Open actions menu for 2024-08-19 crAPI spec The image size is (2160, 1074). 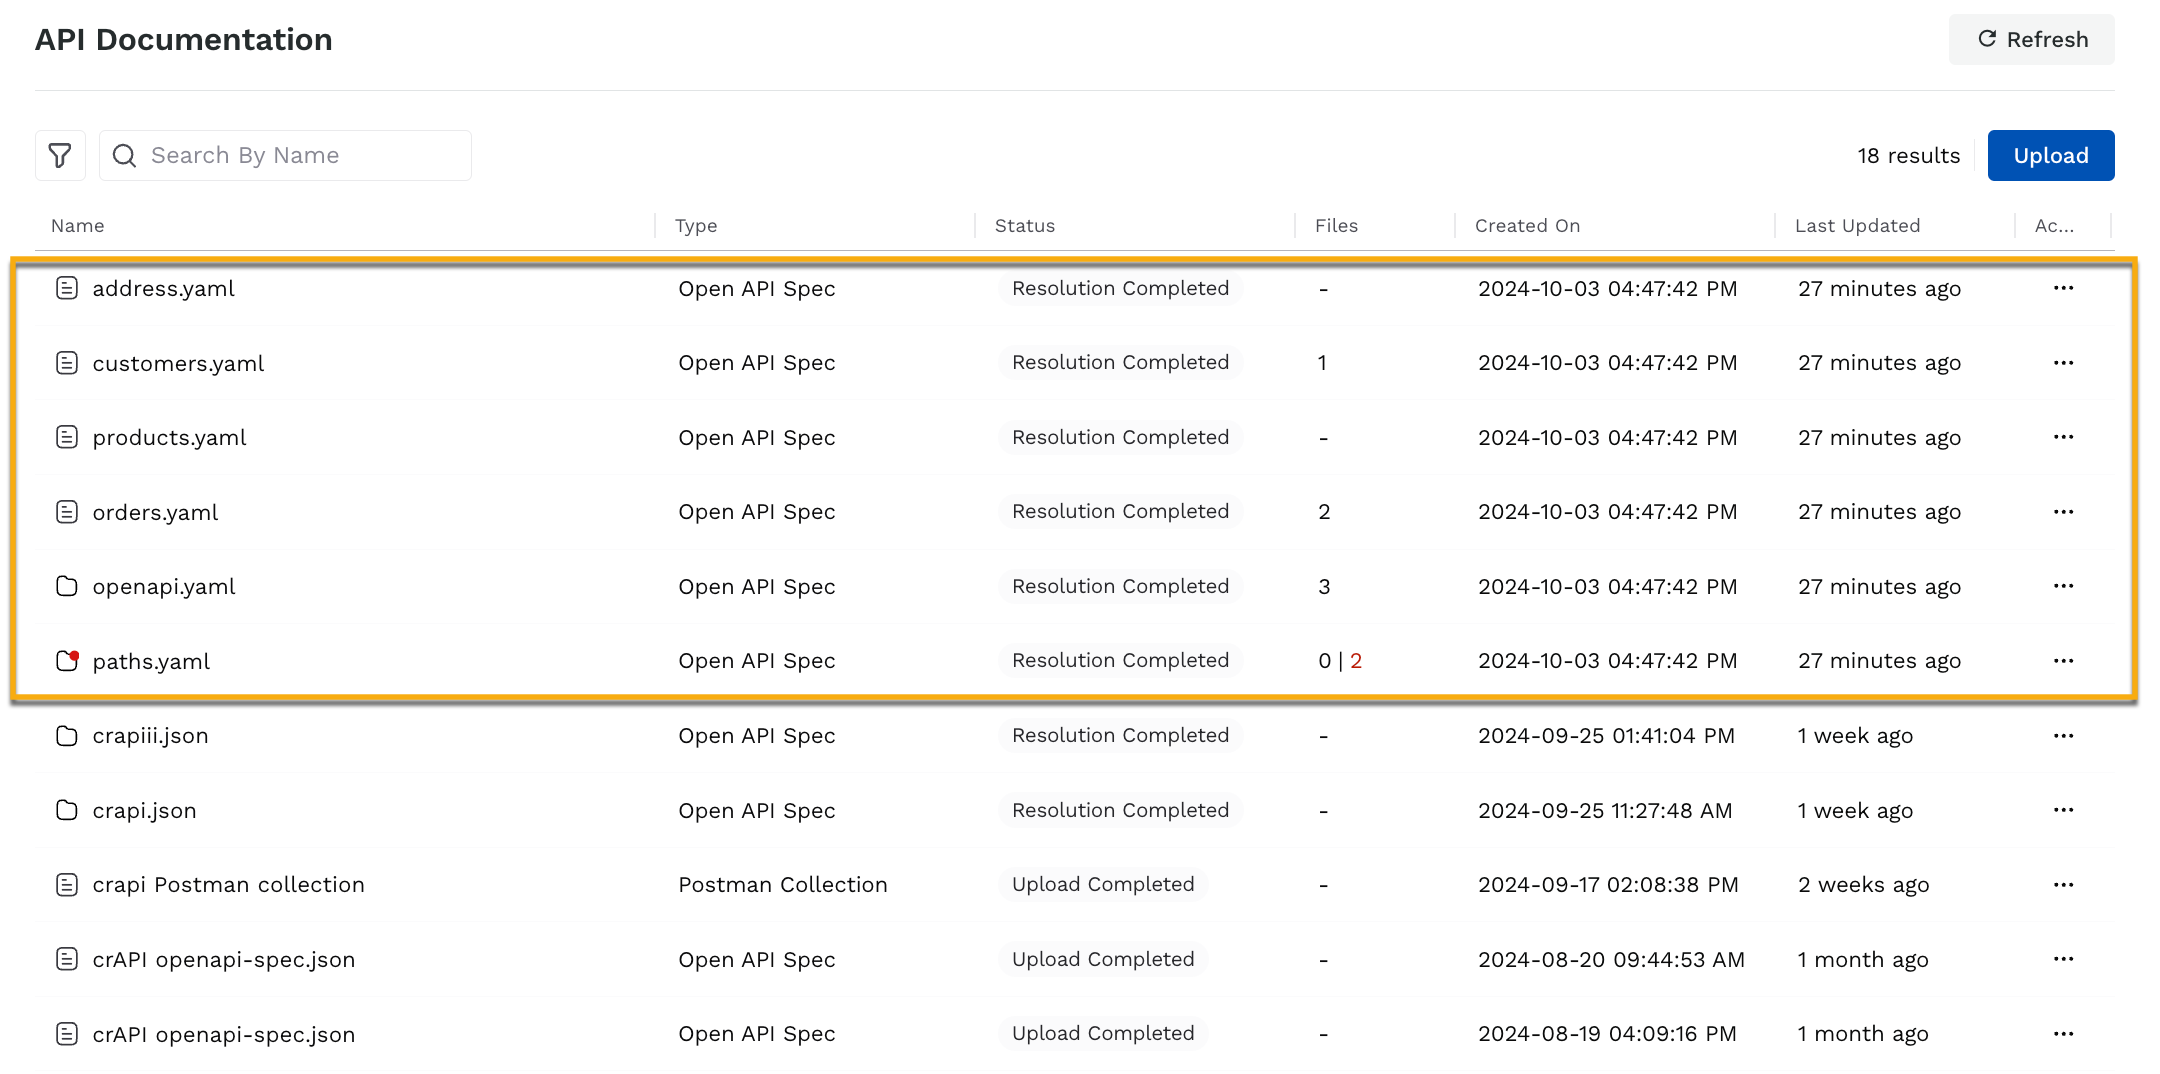tap(2064, 1034)
